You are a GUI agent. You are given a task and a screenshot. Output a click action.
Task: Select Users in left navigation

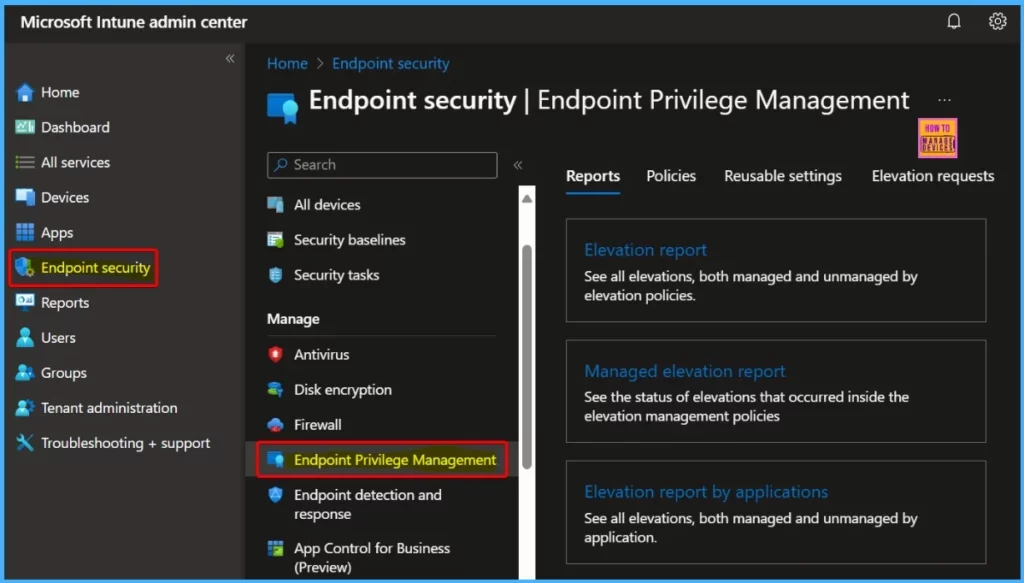click(x=58, y=338)
